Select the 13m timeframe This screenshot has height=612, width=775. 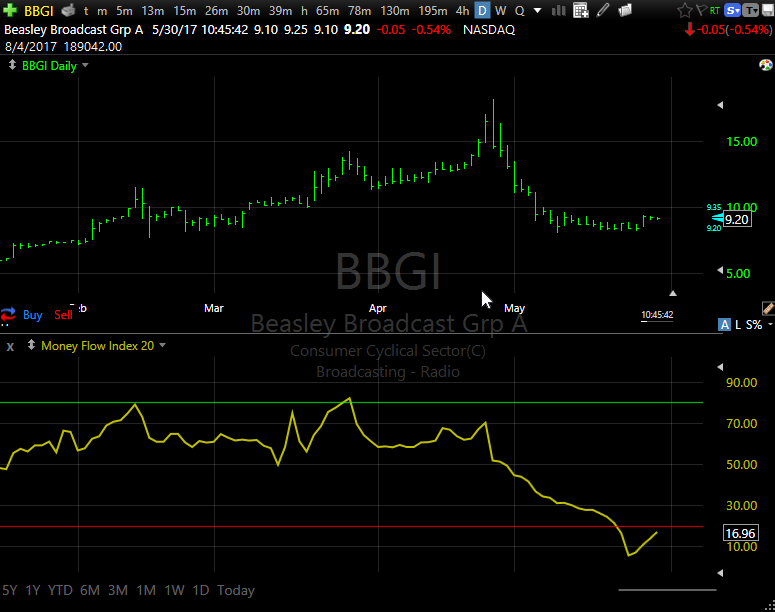click(x=152, y=10)
